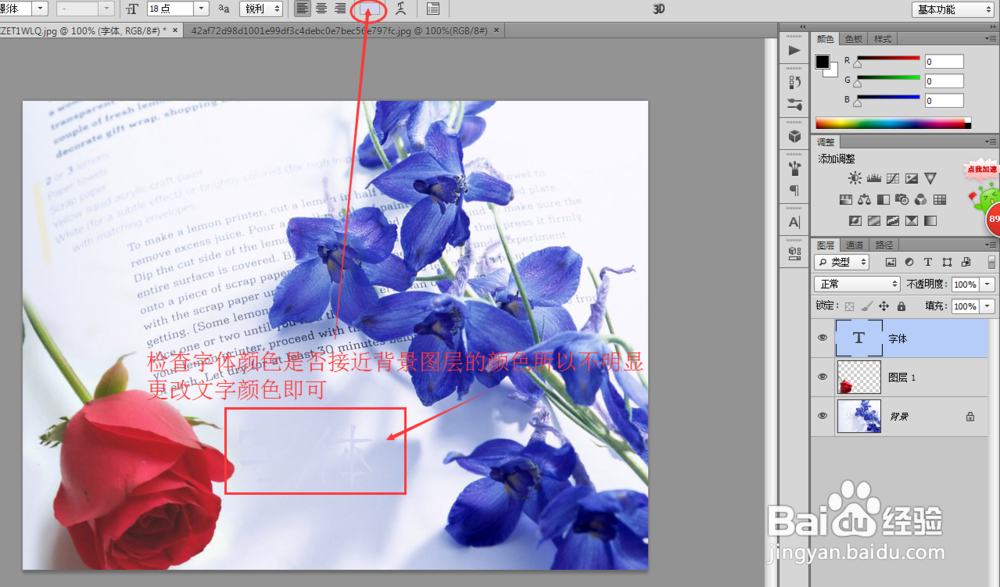This screenshot has width=1000, height=587.
Task: Click the character panel icon in the sidebar
Action: click(x=793, y=222)
